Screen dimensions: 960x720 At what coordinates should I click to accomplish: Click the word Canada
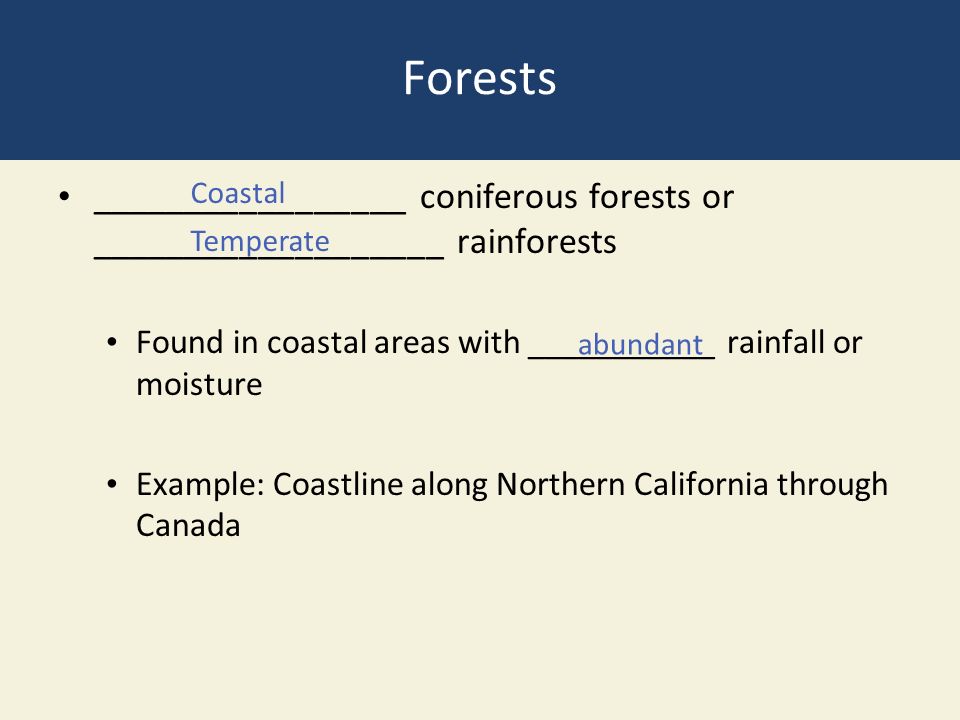click(188, 525)
